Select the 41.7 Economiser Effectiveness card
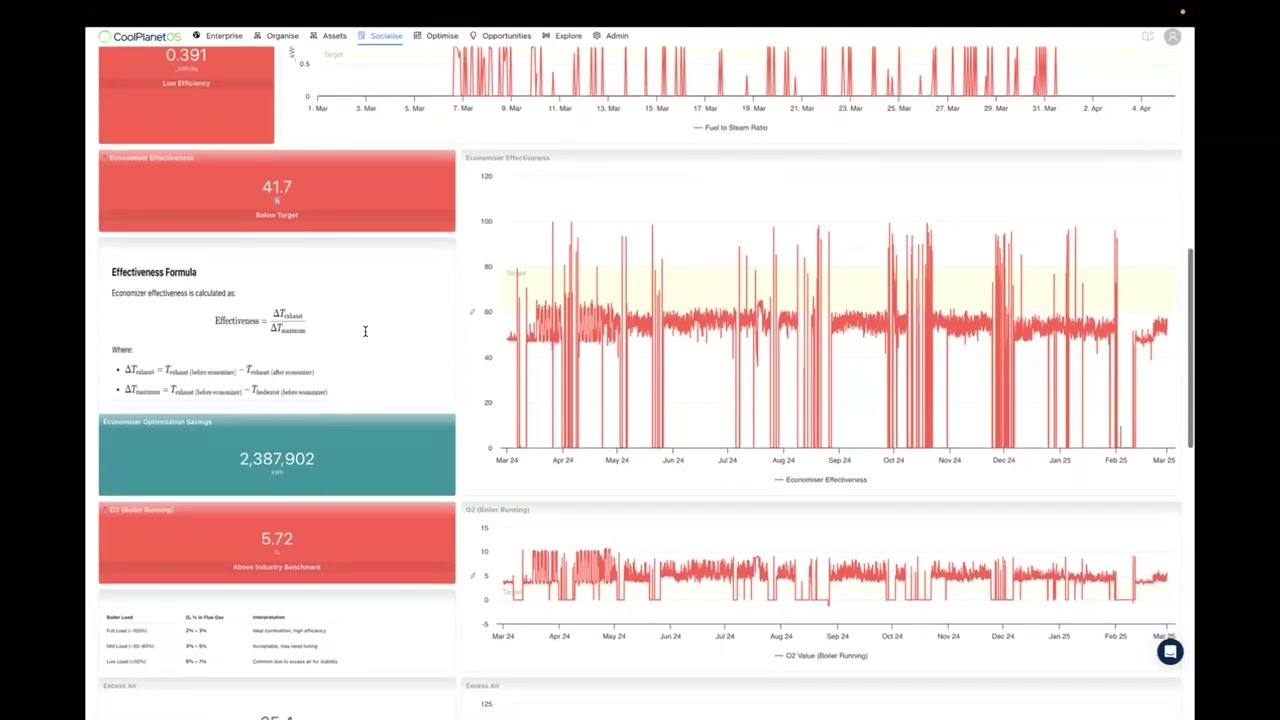 277,191
